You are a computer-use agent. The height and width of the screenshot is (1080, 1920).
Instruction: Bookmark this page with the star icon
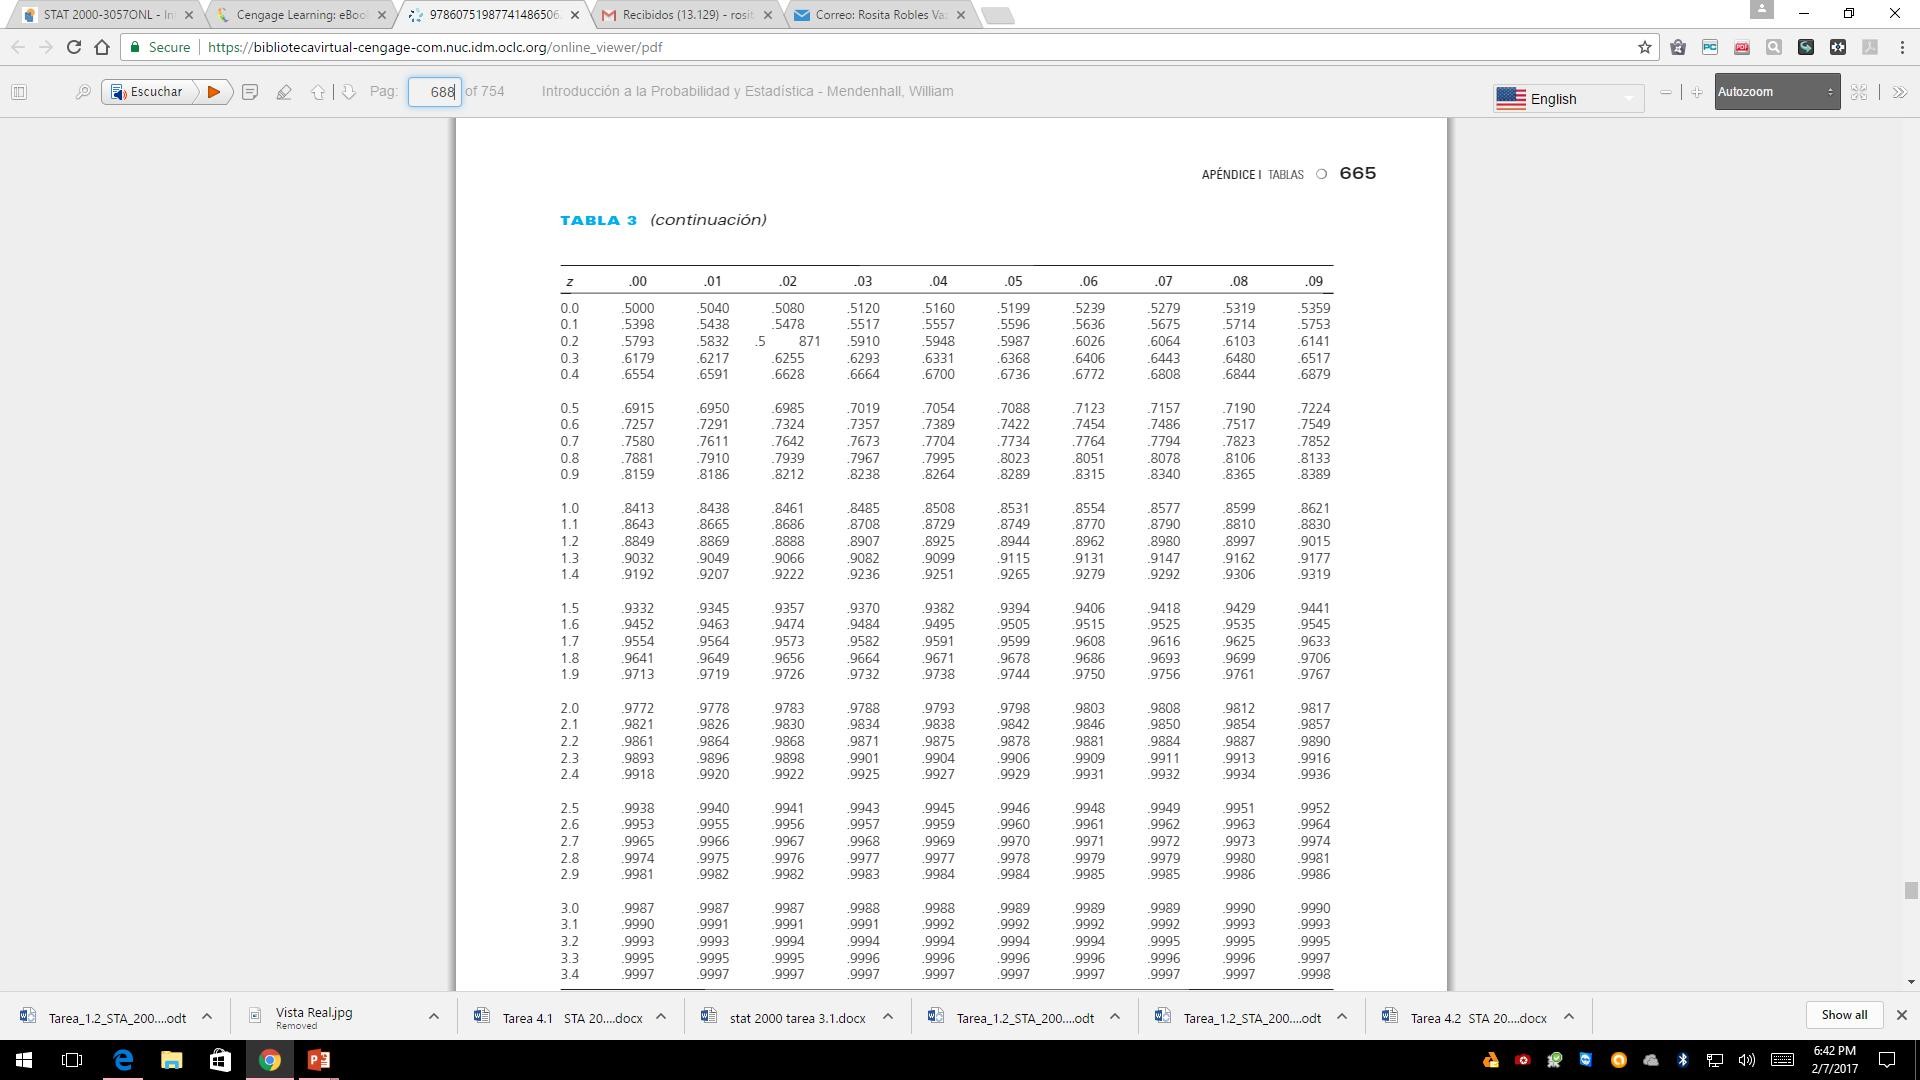coord(1643,46)
